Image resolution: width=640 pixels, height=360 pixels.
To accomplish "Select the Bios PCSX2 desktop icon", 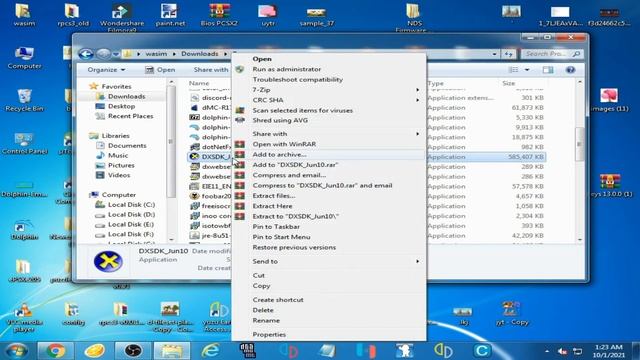I will point(219,15).
